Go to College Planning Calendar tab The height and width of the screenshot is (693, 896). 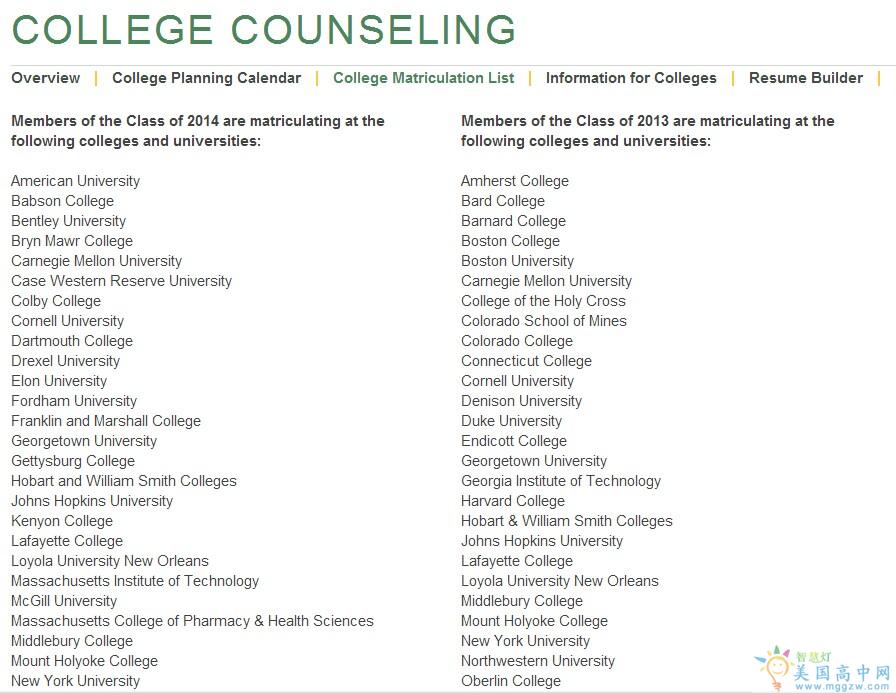click(206, 78)
